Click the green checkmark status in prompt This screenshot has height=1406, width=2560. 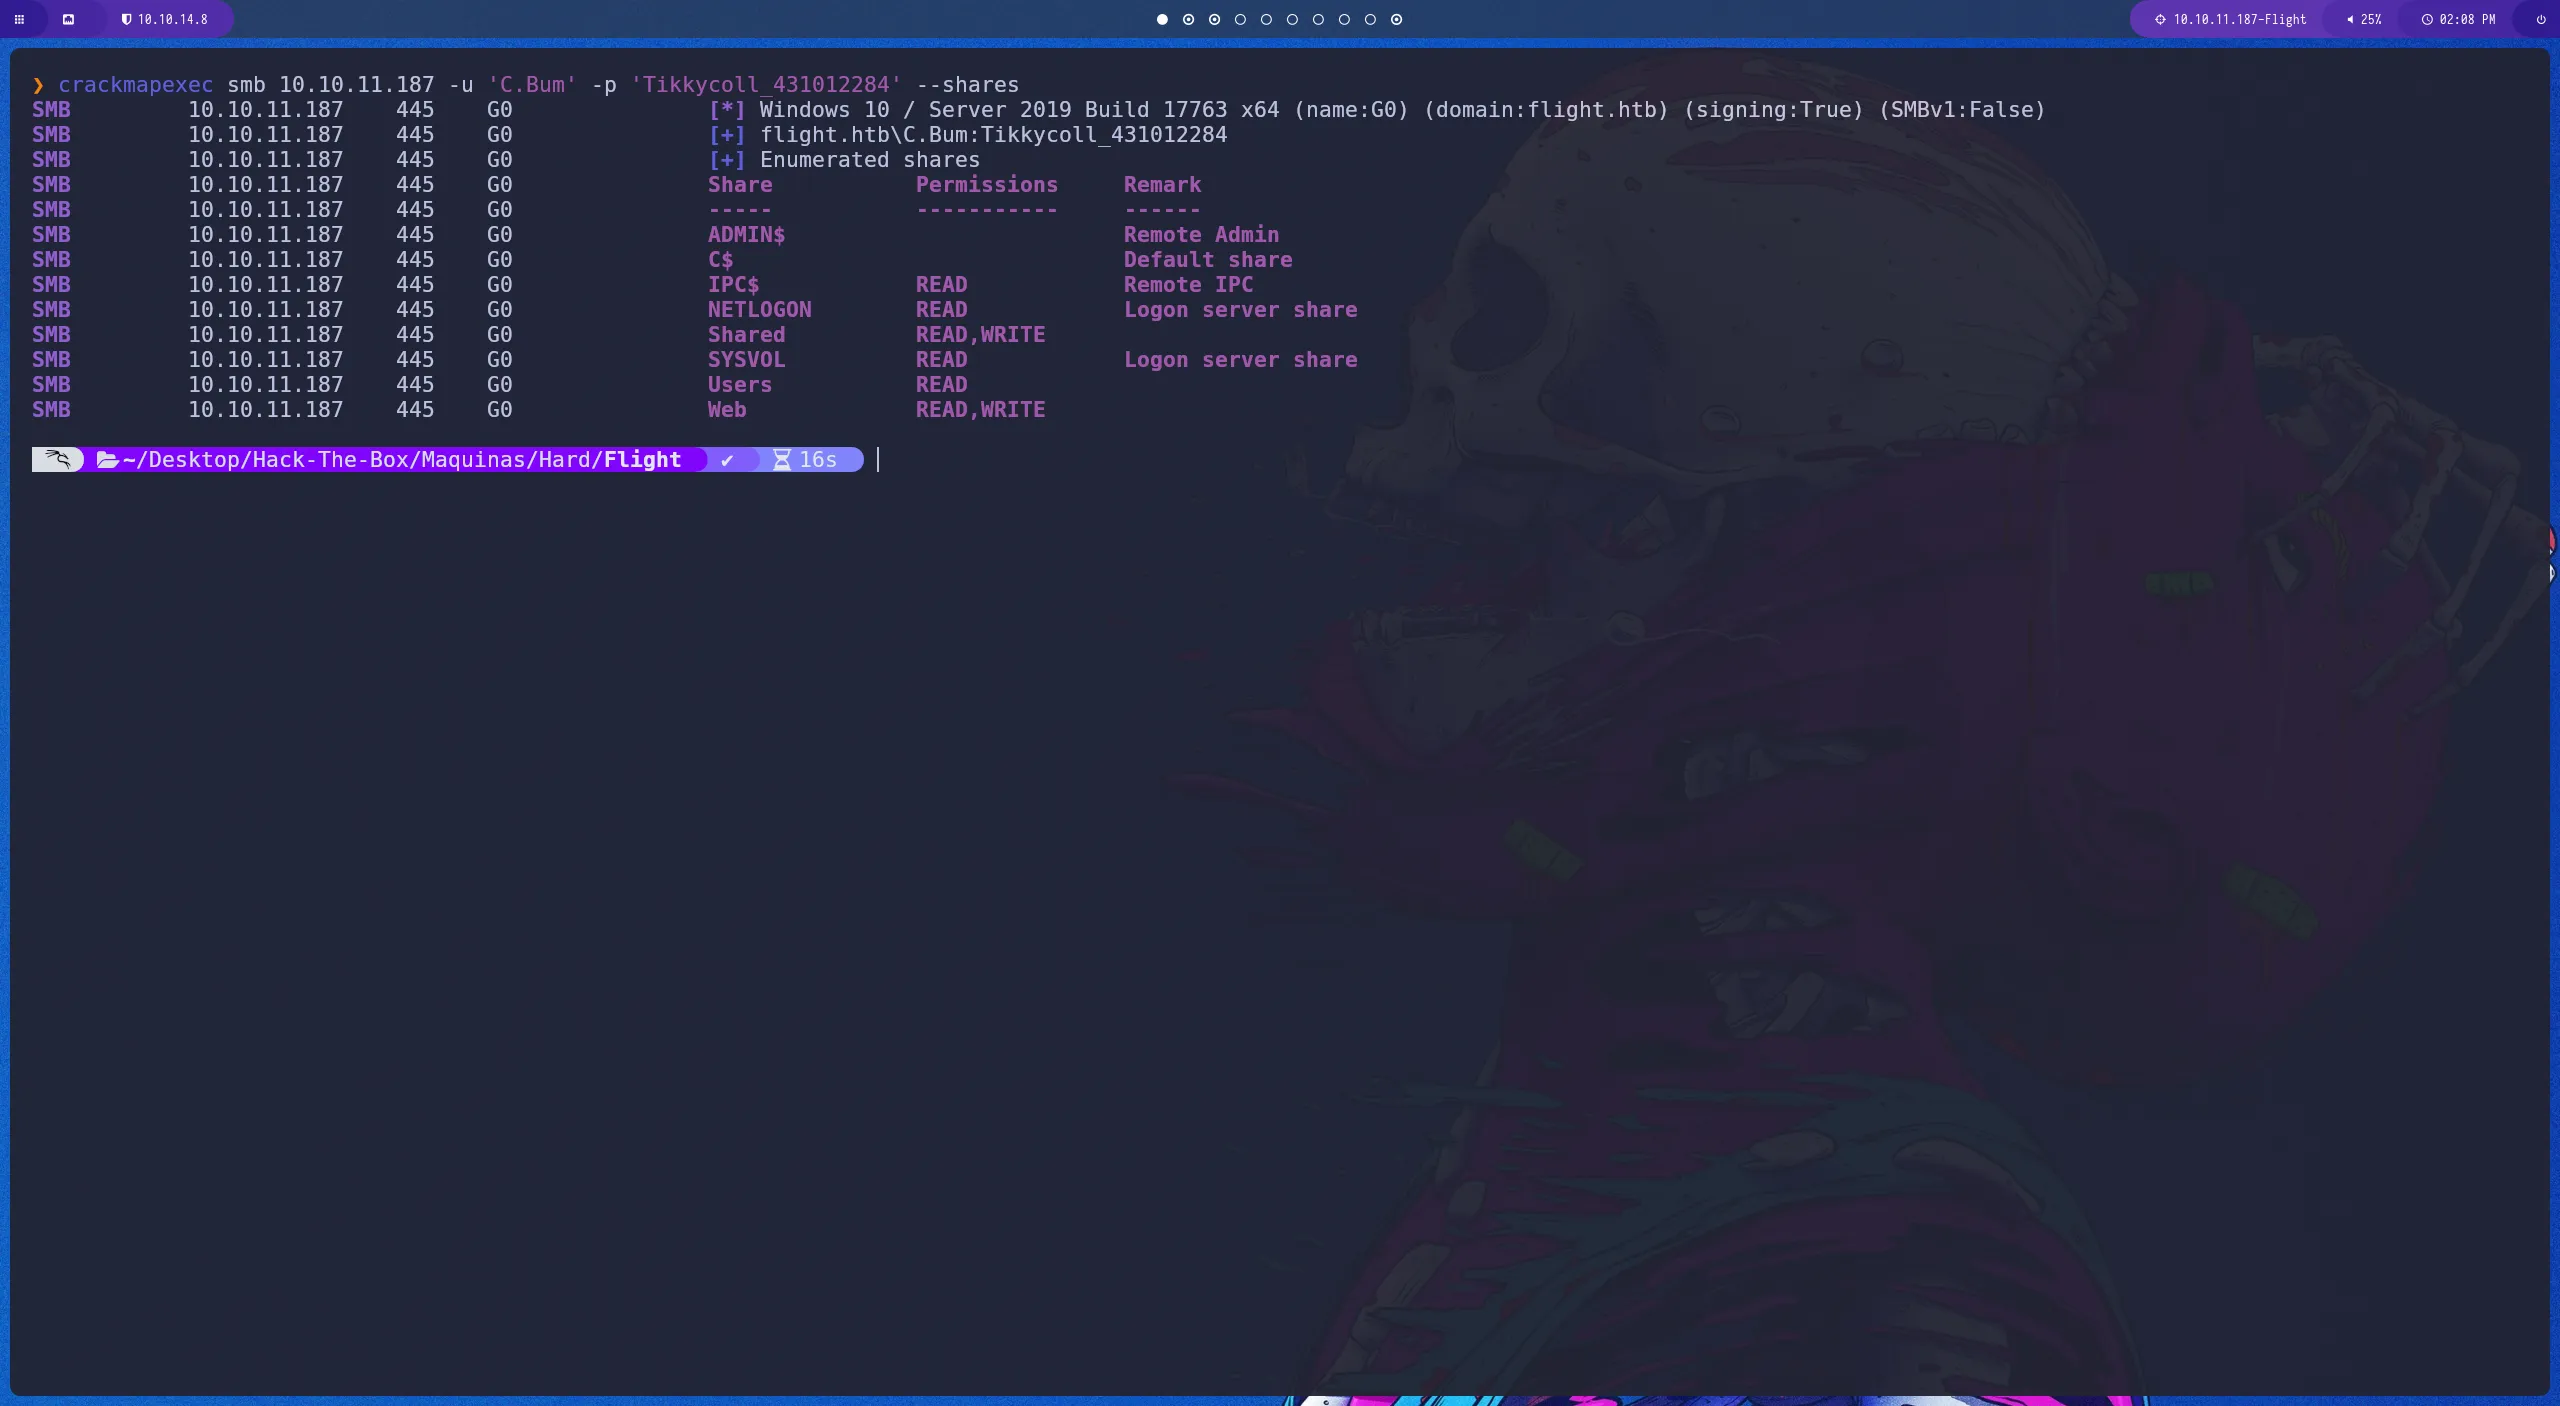(x=728, y=459)
